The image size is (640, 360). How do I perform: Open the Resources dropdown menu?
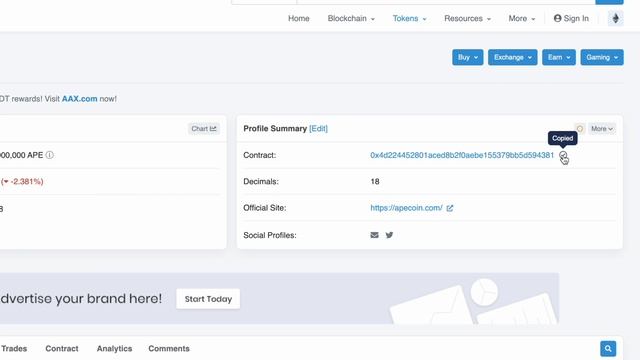[467, 18]
